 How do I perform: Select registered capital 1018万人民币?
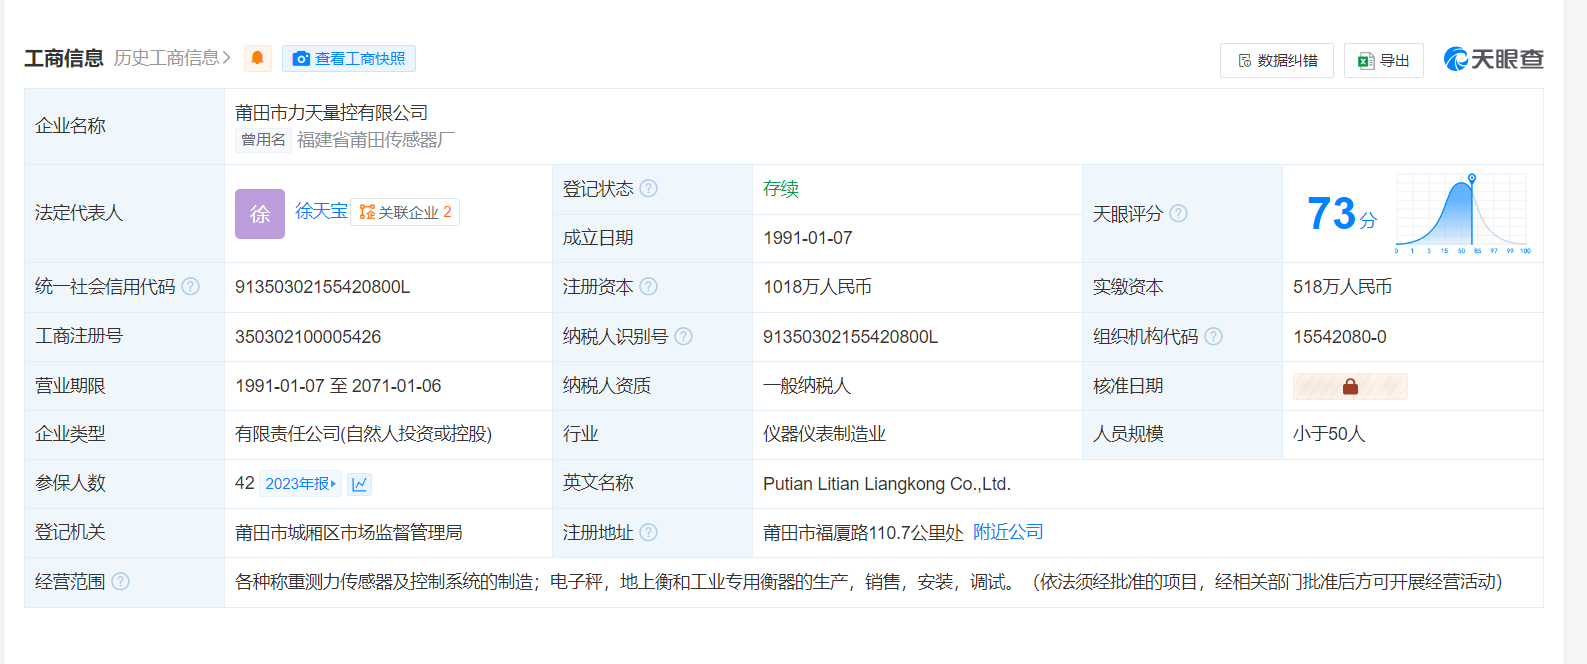[x=817, y=287]
